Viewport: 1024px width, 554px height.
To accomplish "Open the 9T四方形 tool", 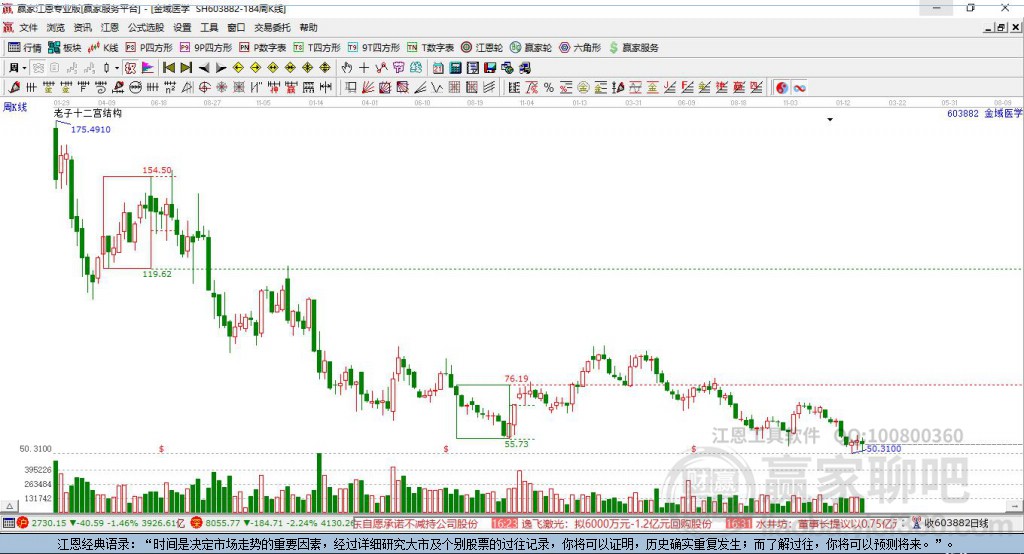I will click(x=374, y=48).
